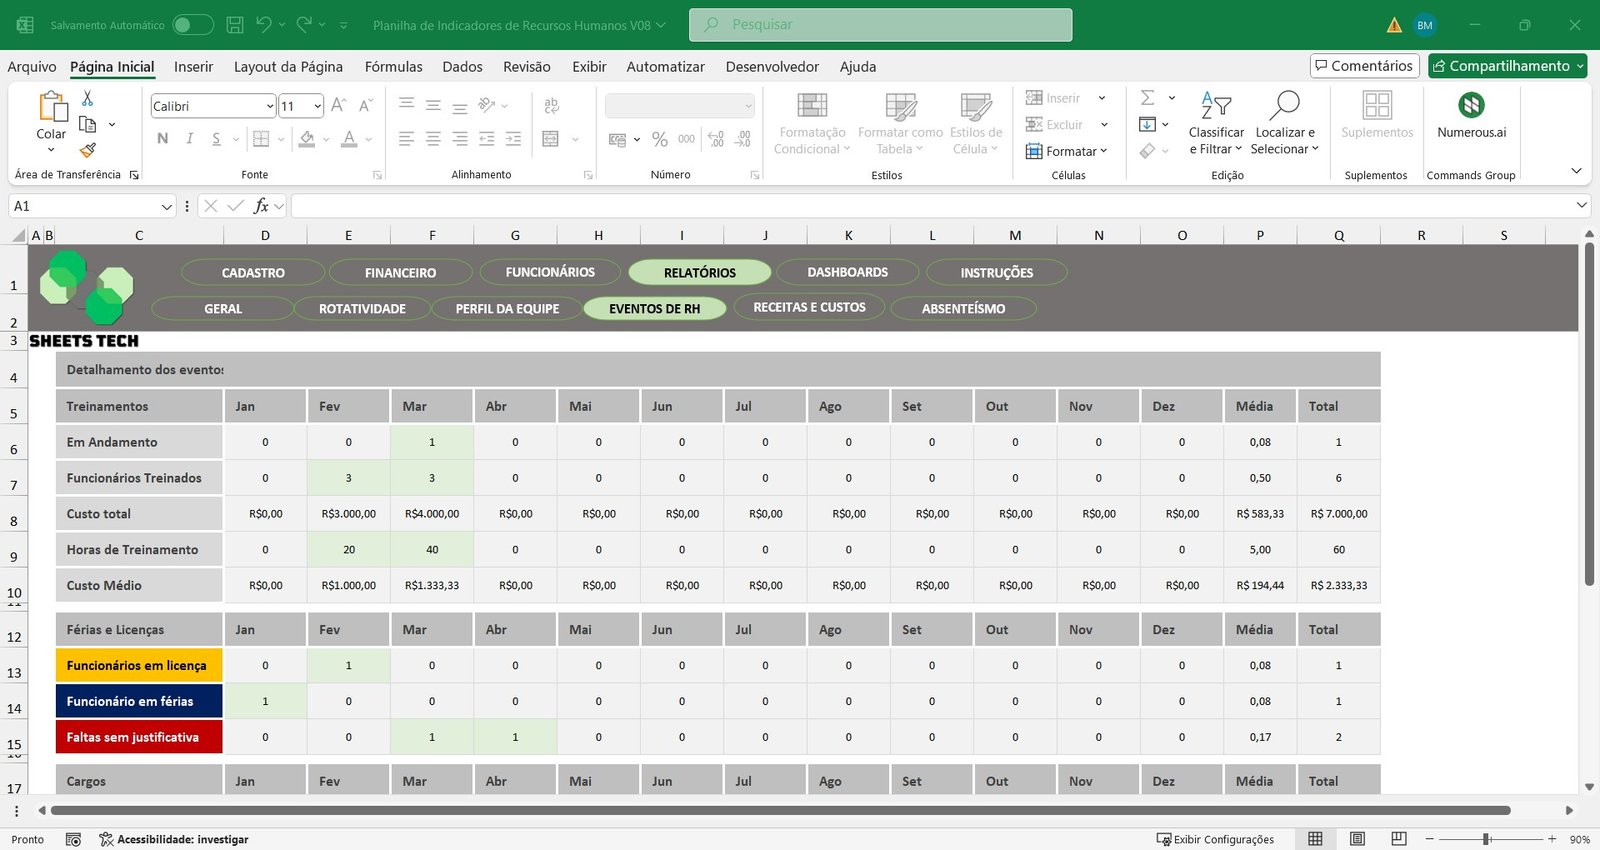Viewport: 1600px width, 850px height.
Task: Collapse the ribbon with the chevron
Action: point(1577,171)
